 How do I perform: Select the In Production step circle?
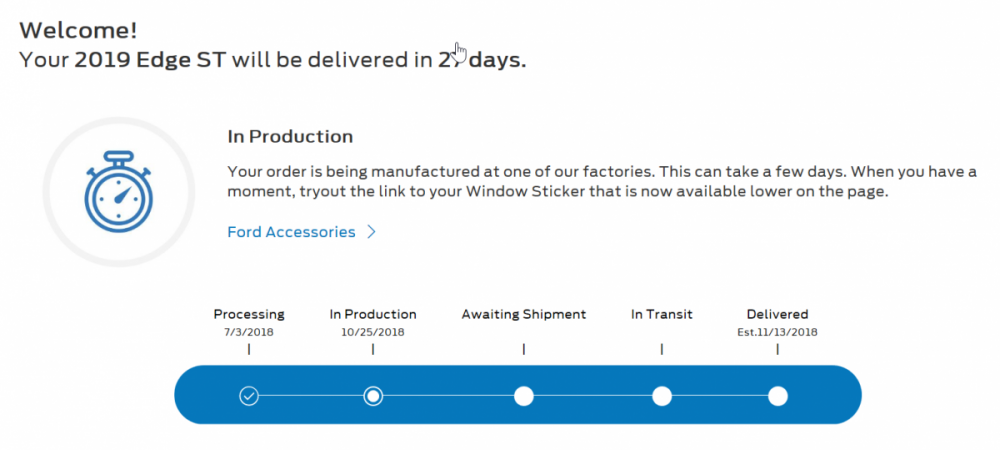(373, 396)
